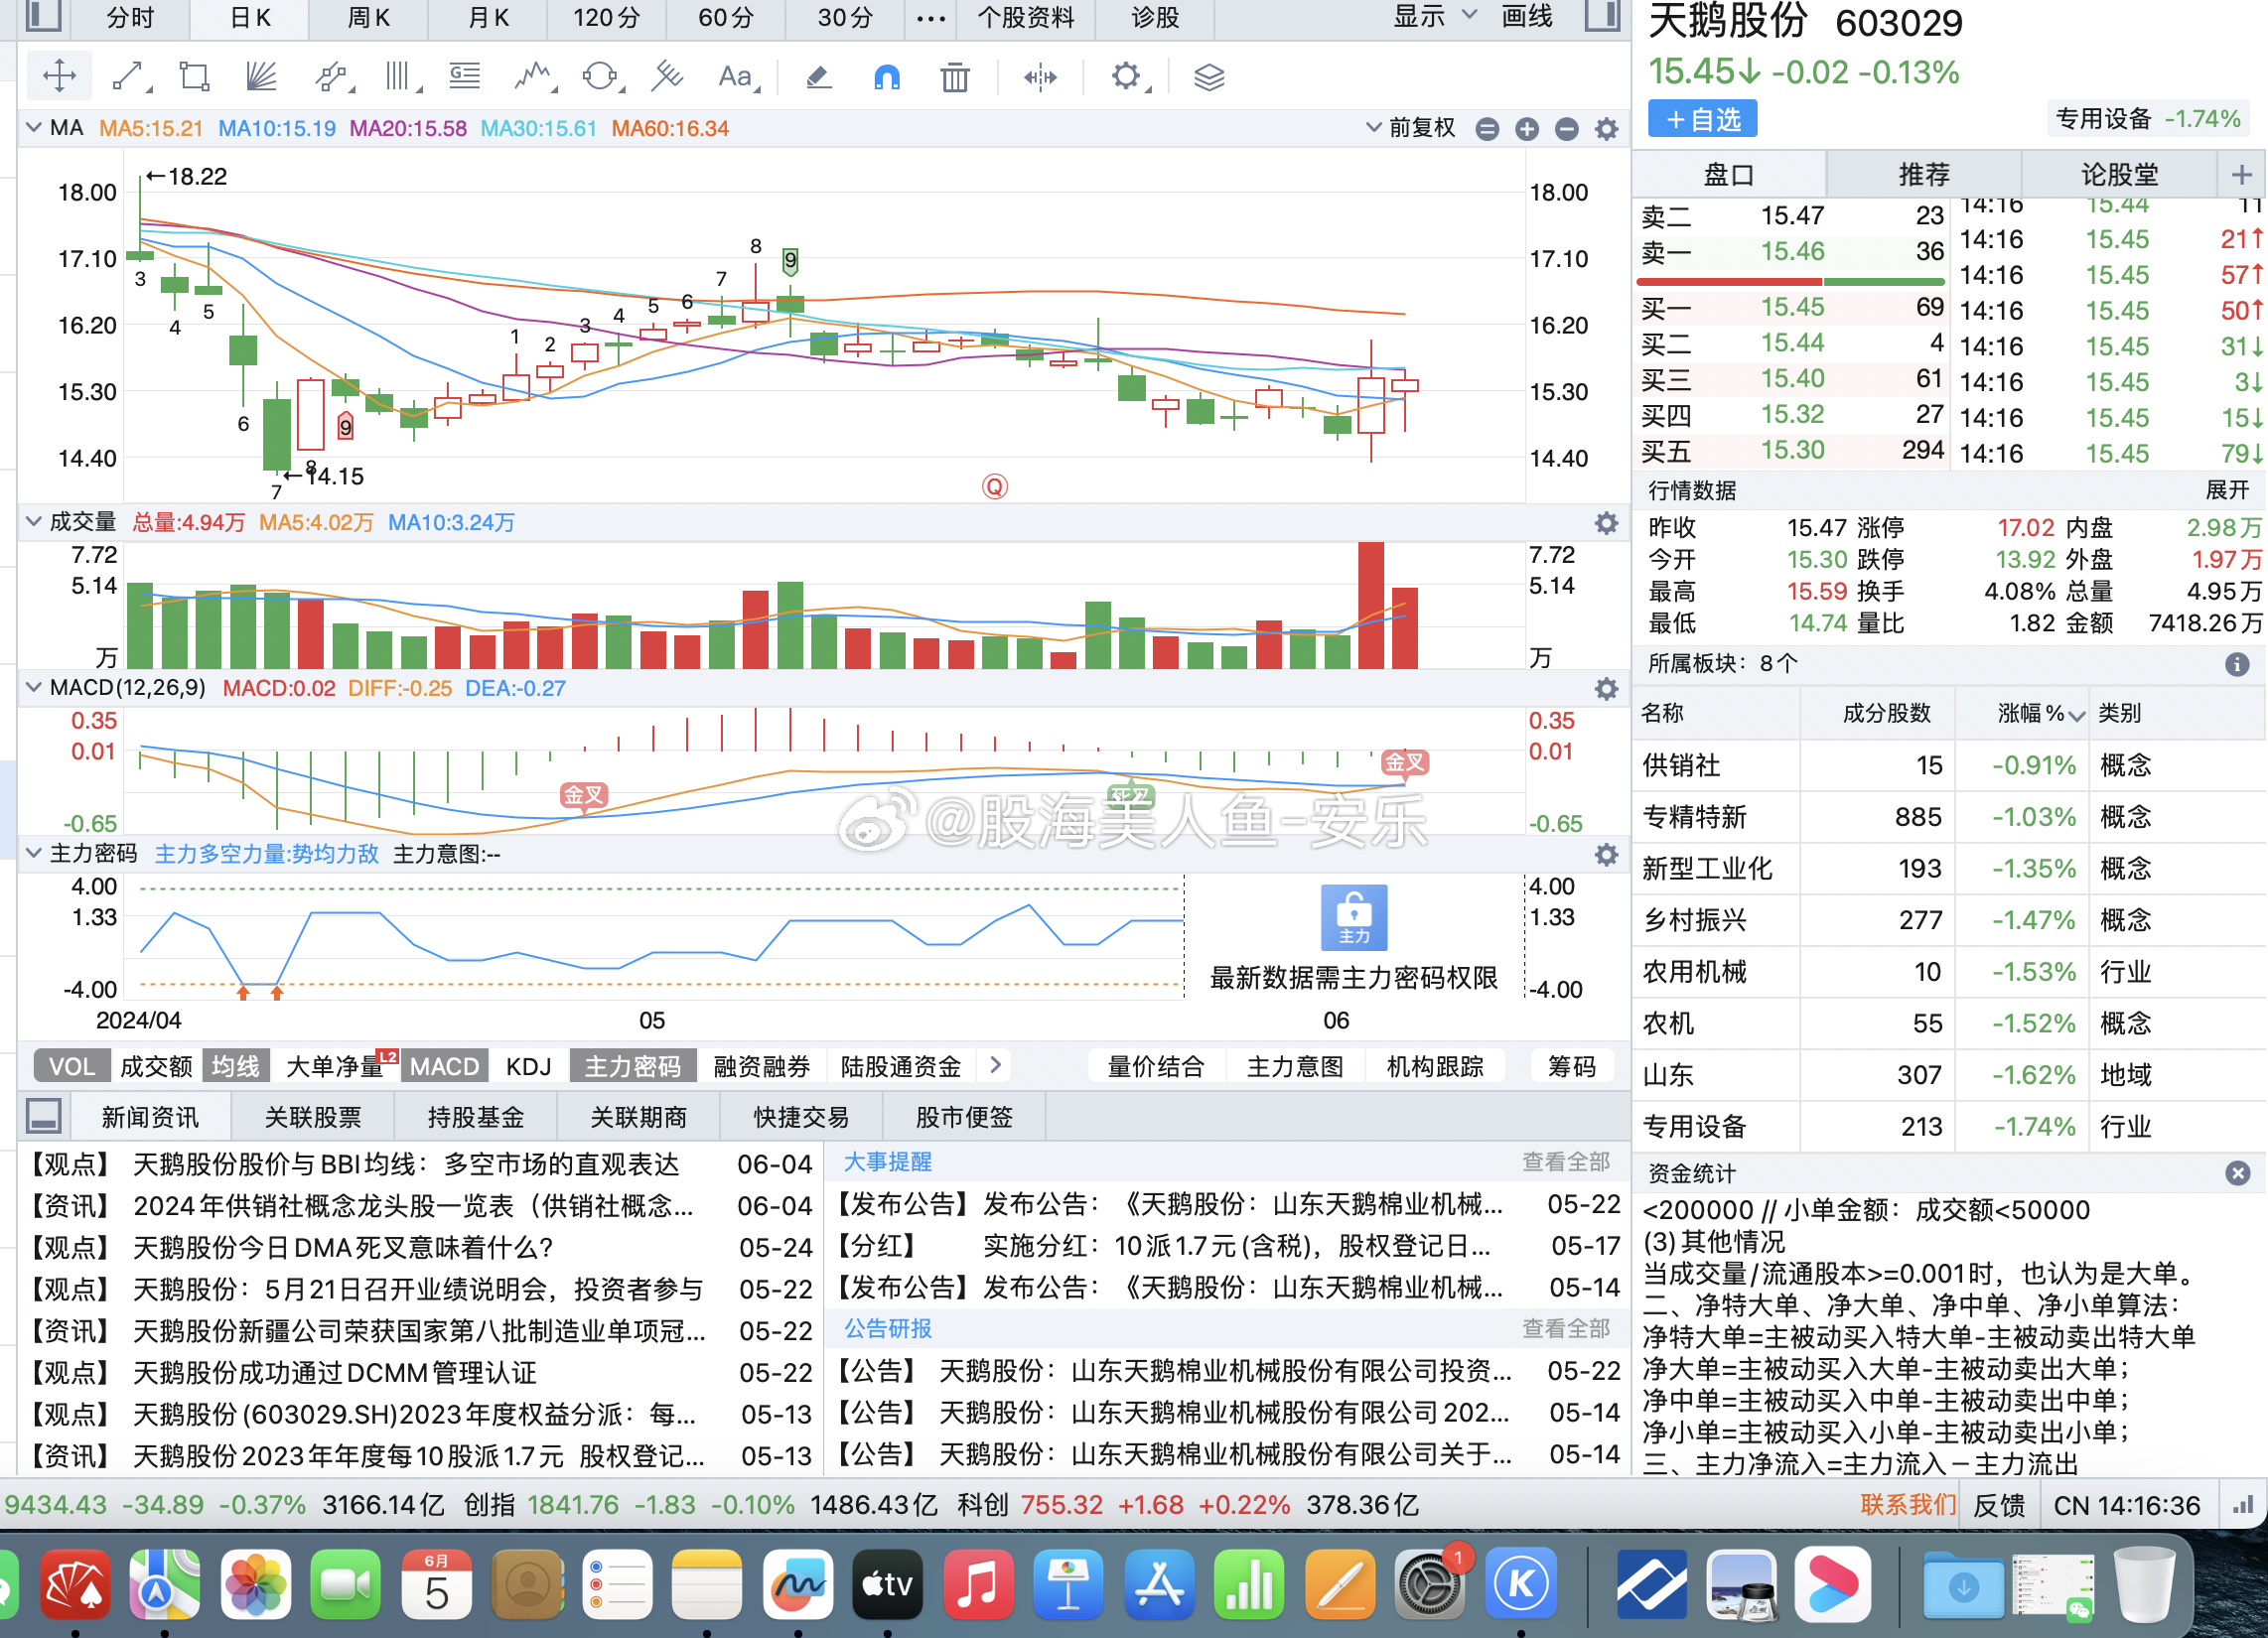Select the trend line drawing tool
Screen dimensions: 2268x1638
click(x=128, y=75)
